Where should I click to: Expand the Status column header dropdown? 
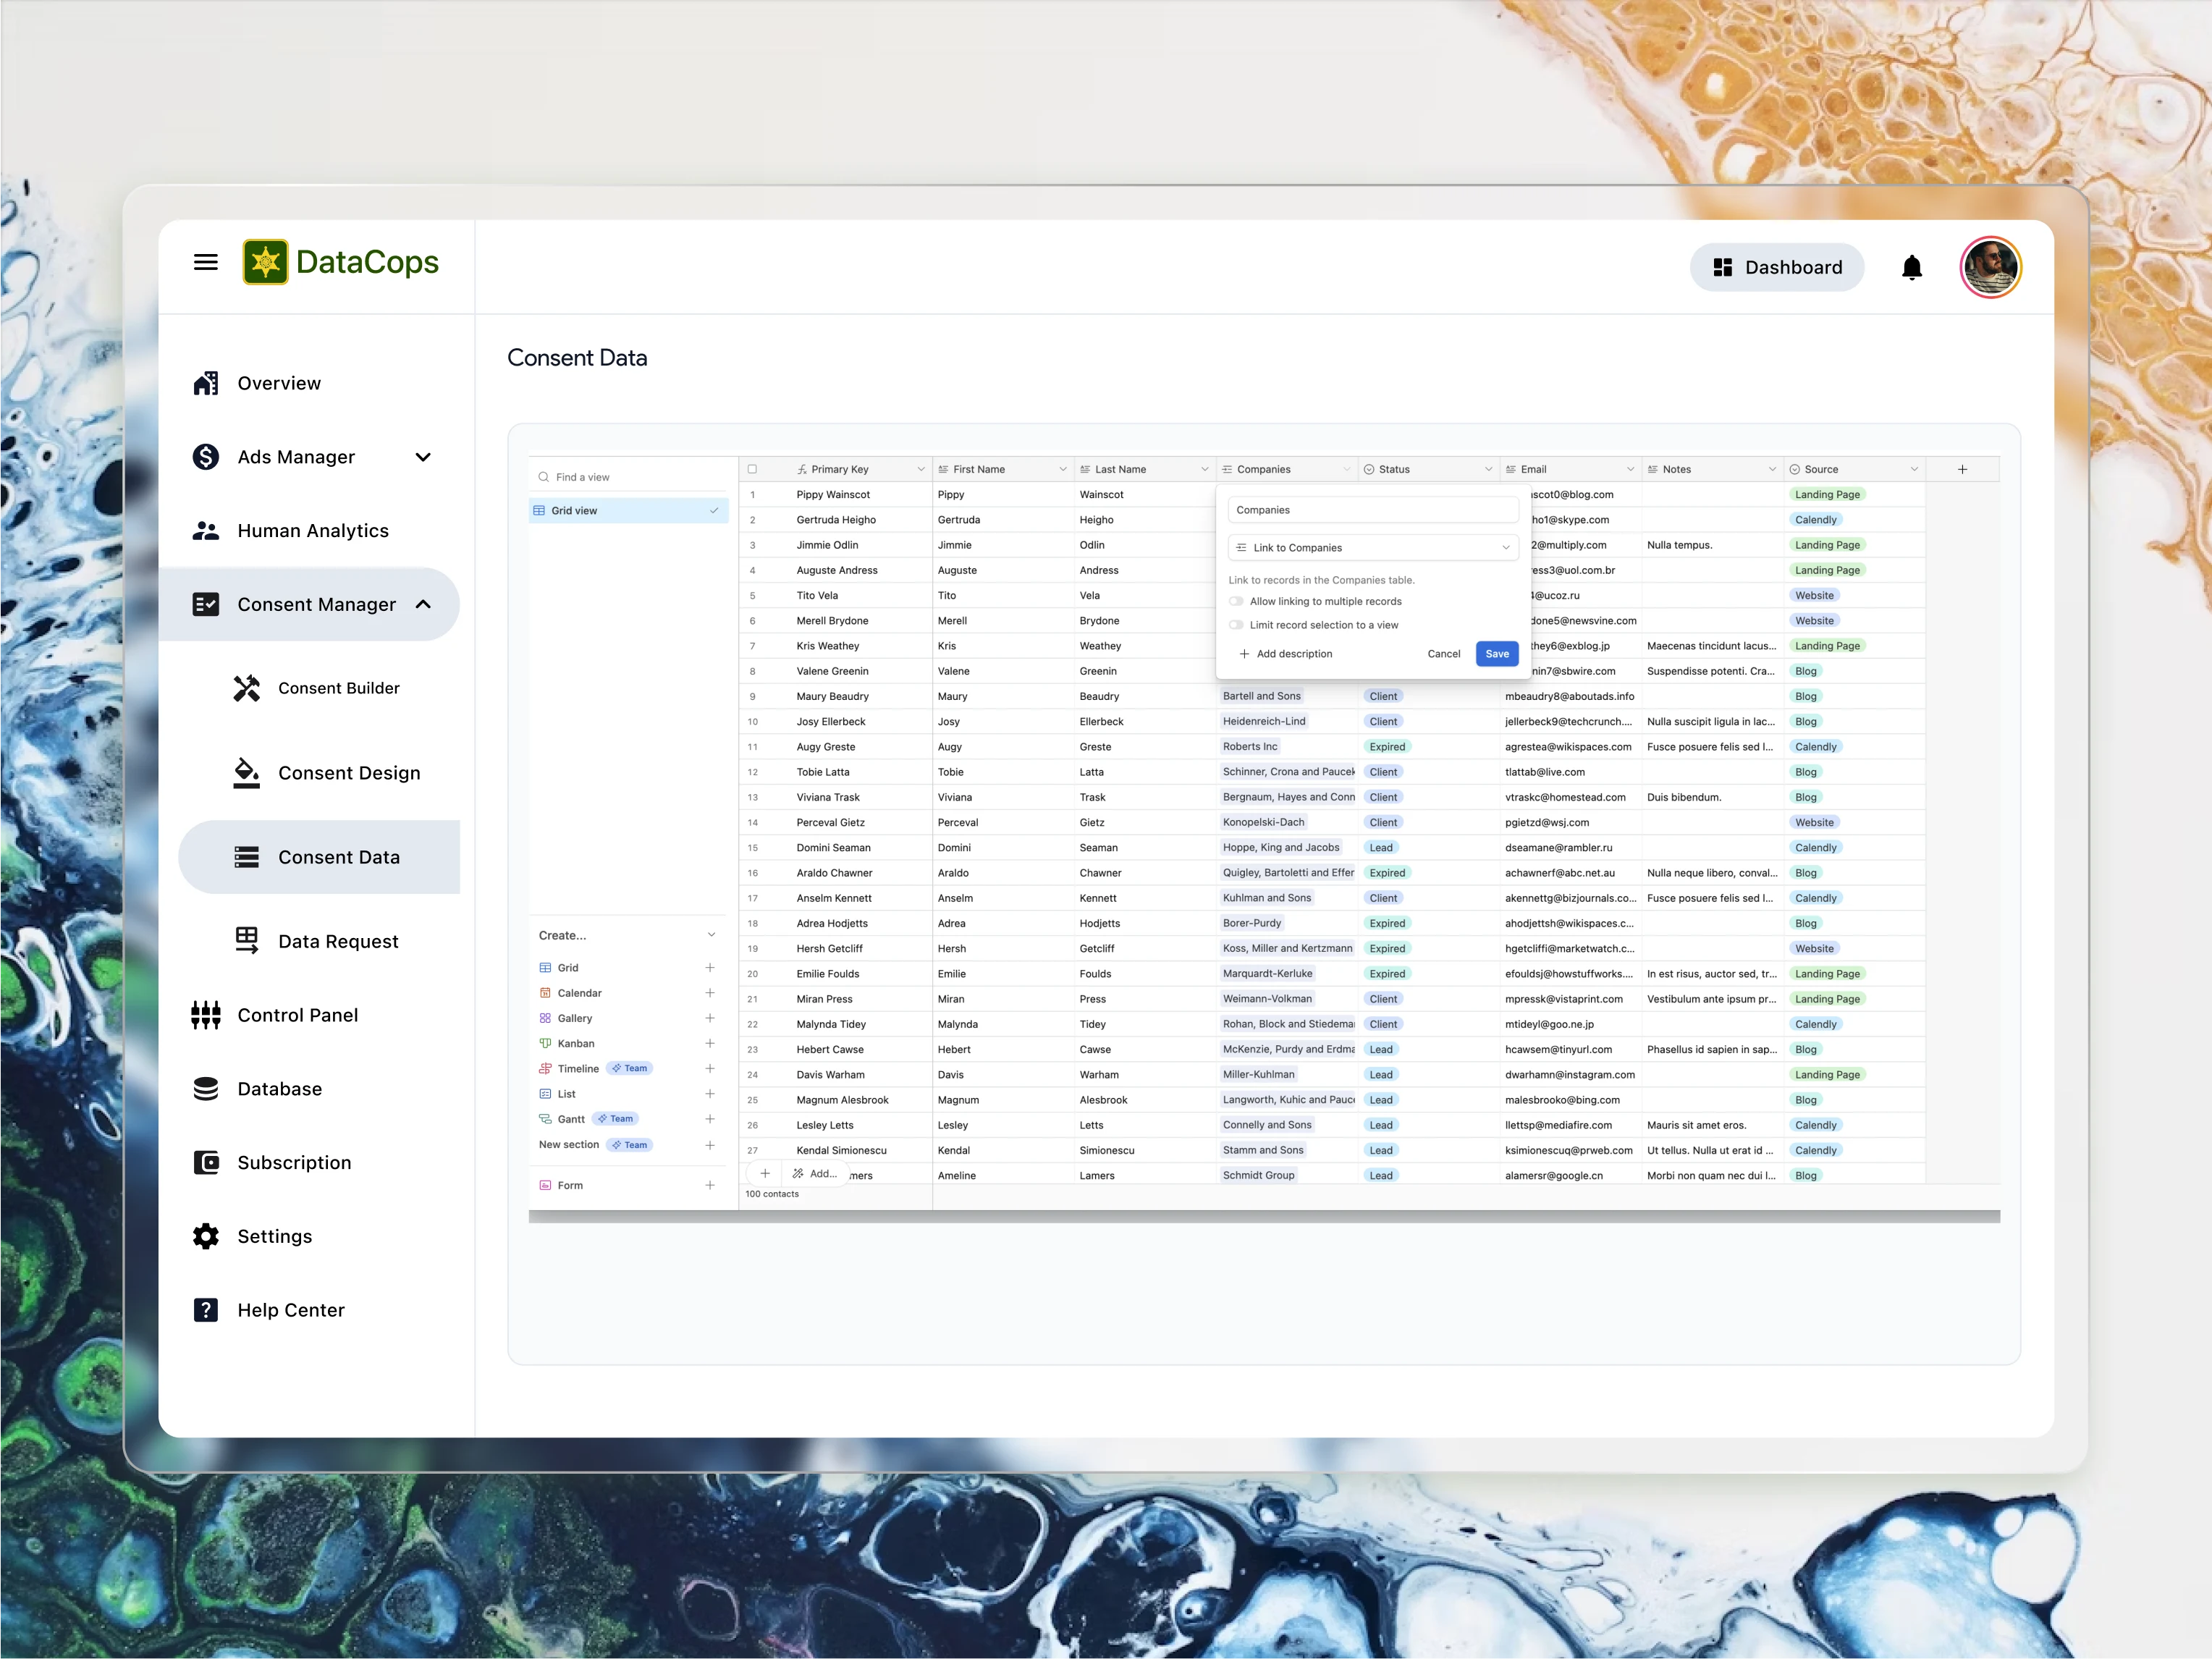tap(1489, 468)
